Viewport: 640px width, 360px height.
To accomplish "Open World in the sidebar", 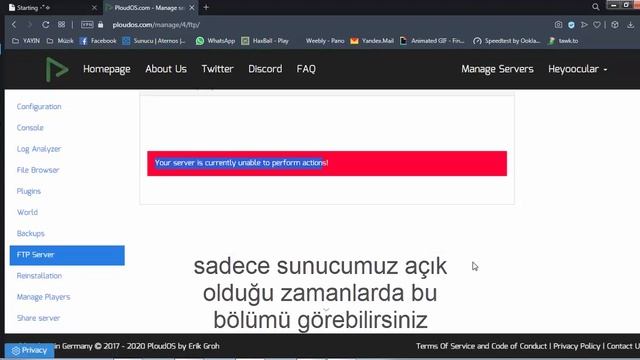I will click(x=27, y=212).
